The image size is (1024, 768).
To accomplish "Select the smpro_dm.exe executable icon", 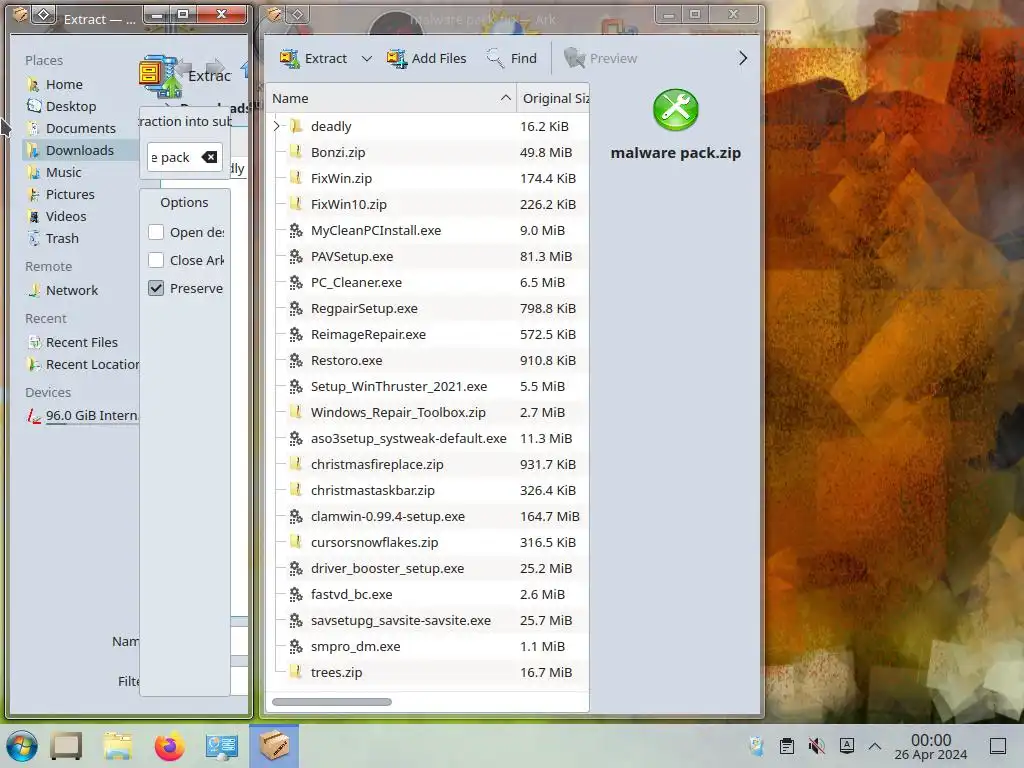I will tap(296, 647).
